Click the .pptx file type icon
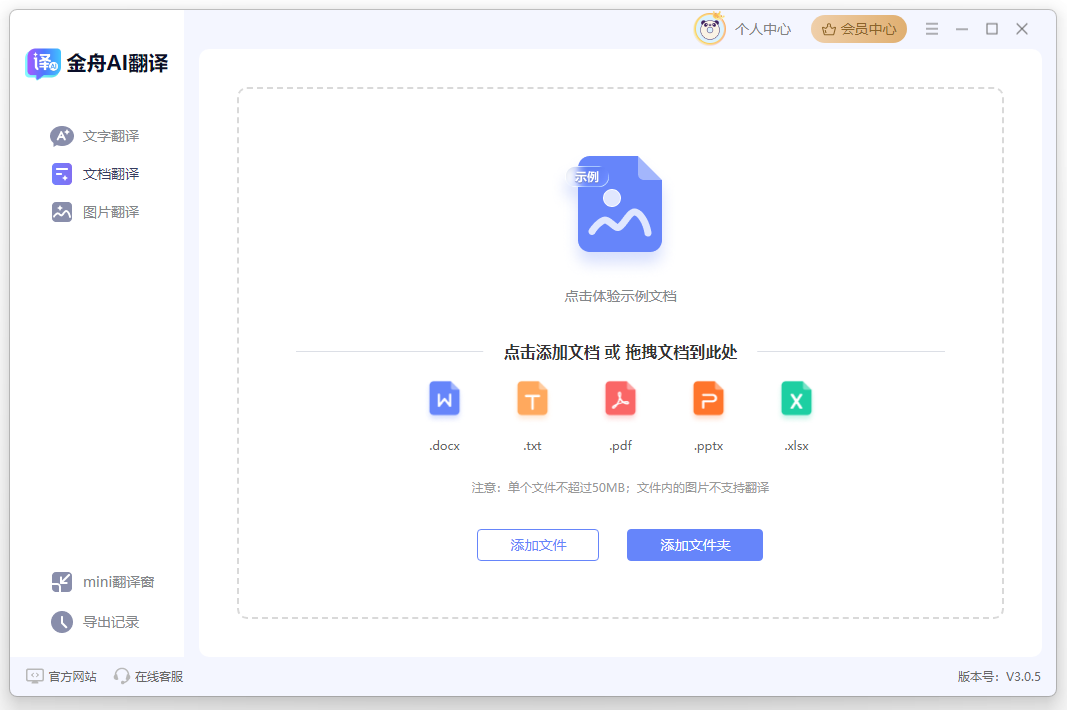Screen dimensions: 1067x710 click(708, 398)
